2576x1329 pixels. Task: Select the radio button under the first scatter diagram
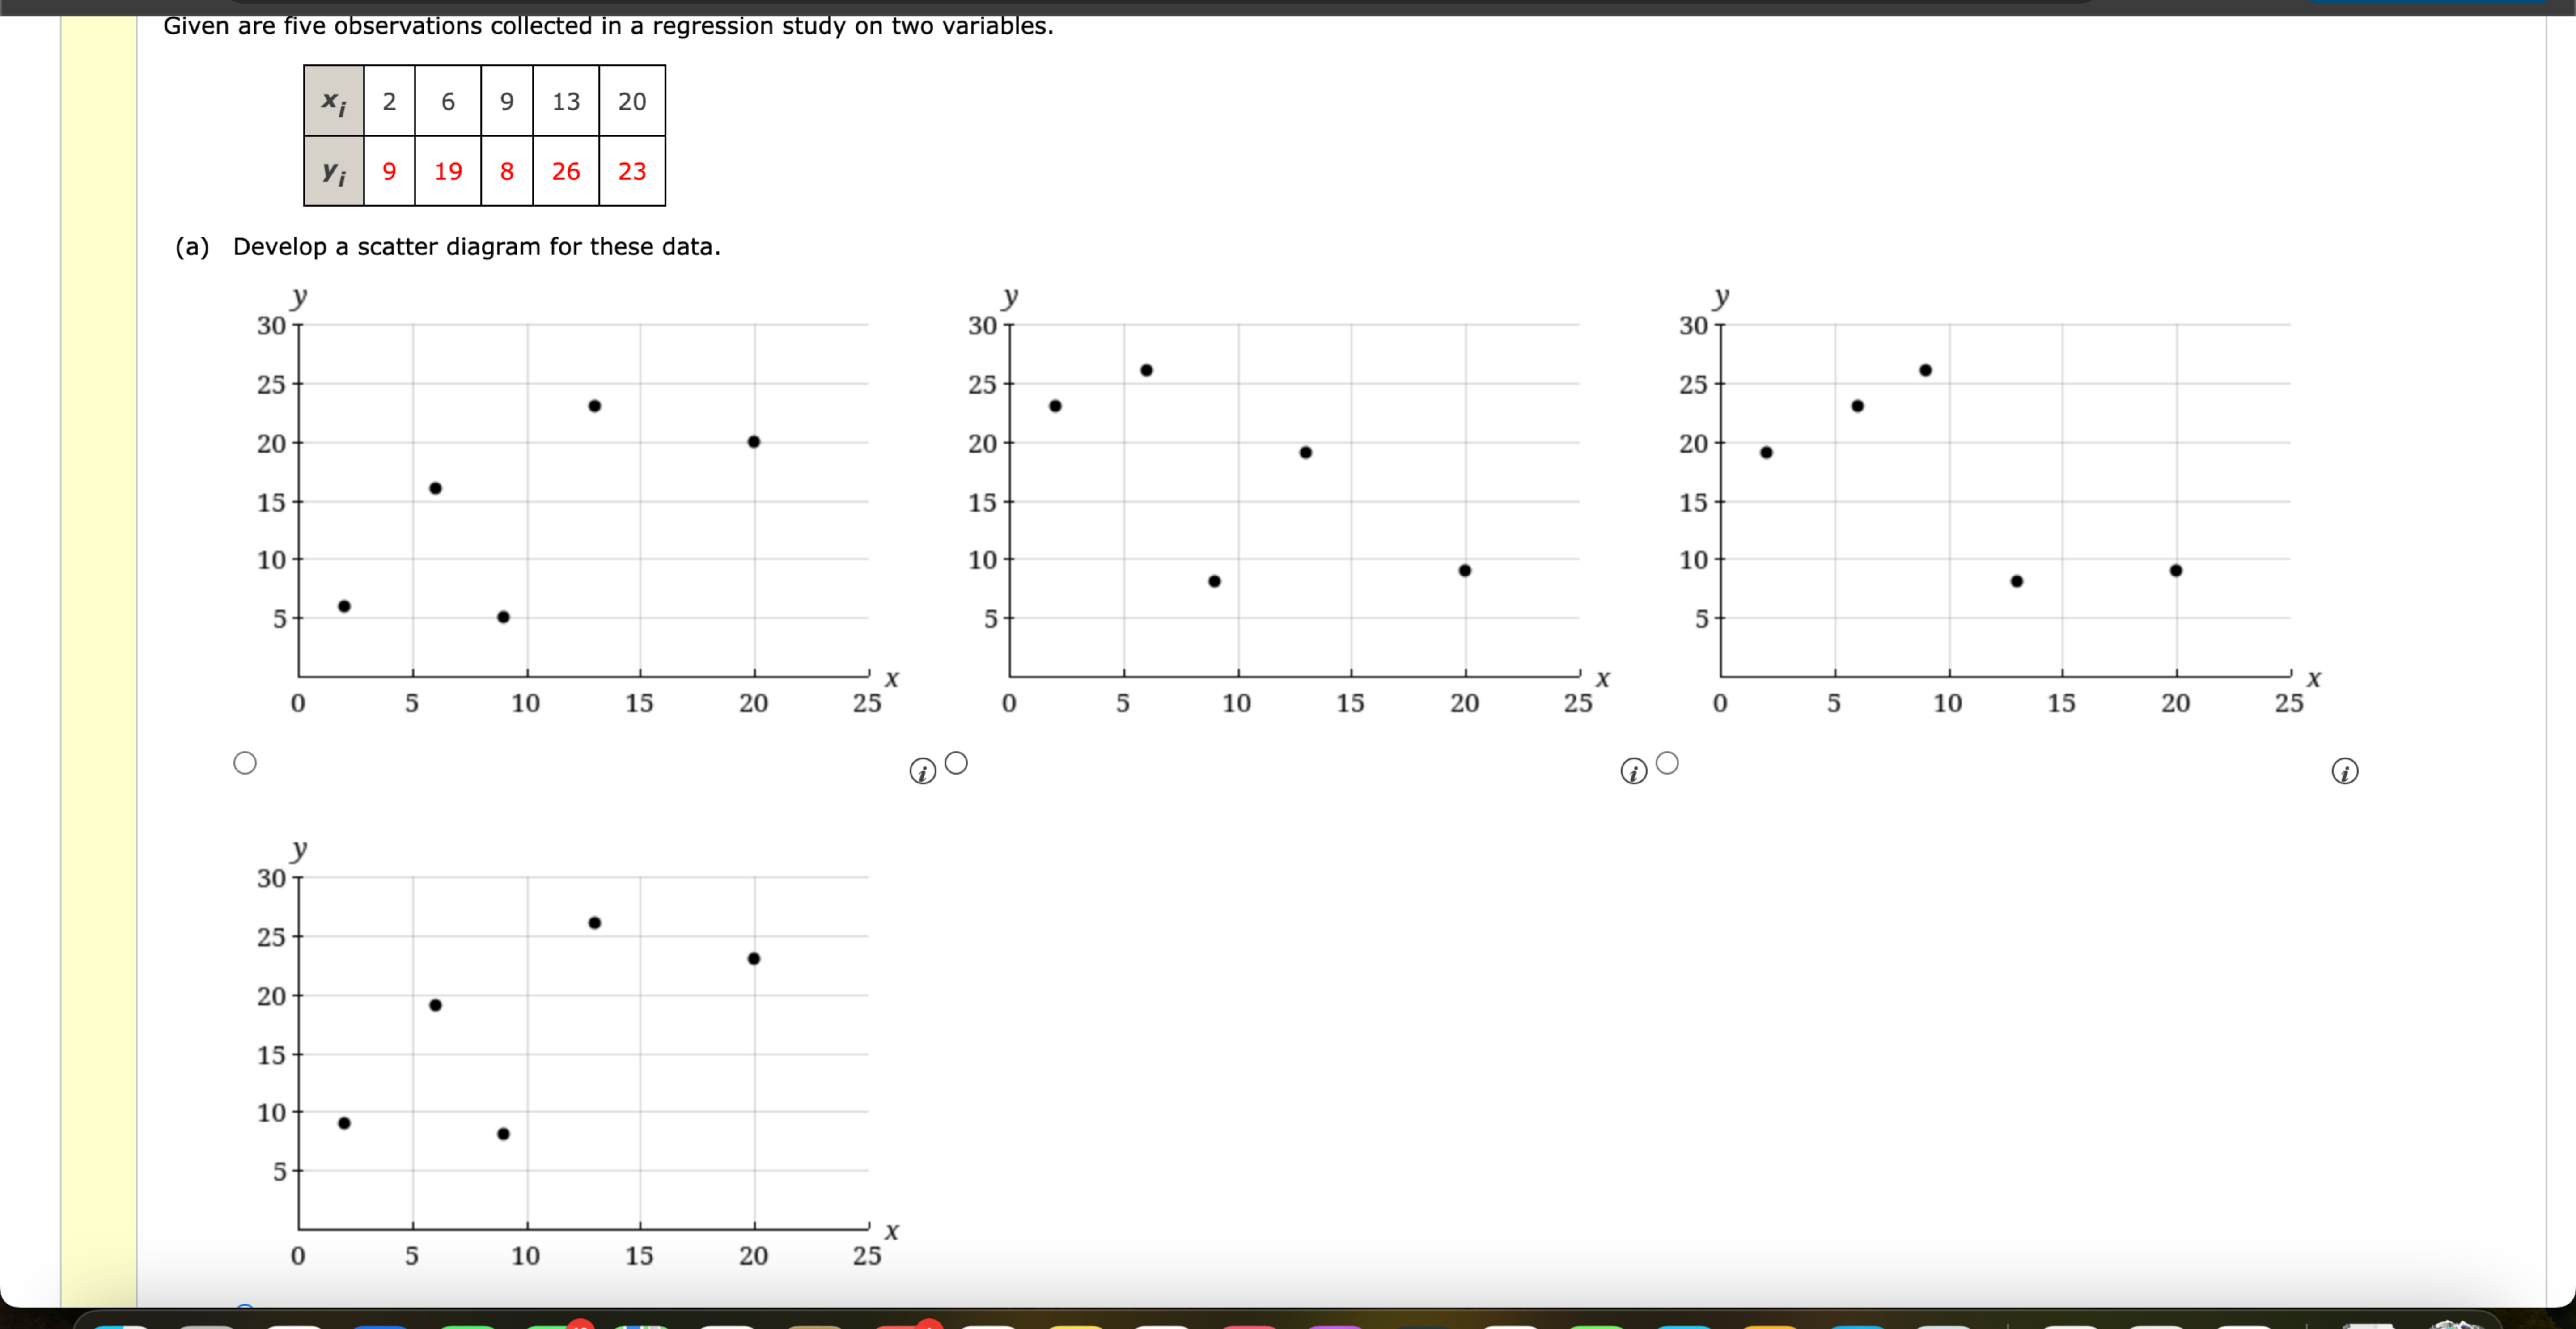245,762
